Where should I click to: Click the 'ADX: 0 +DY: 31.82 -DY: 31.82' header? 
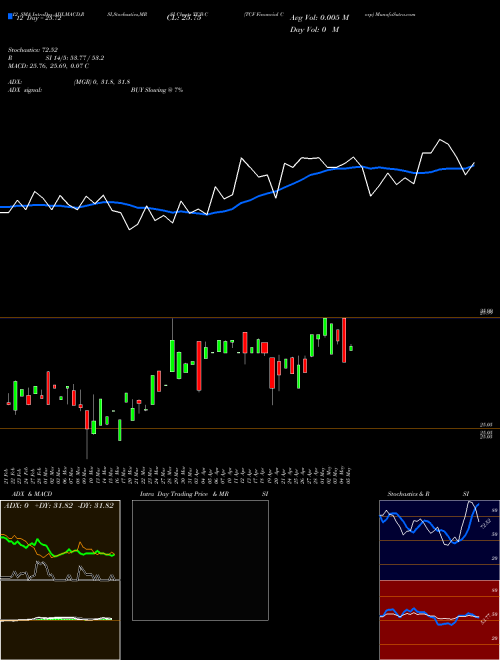59,506
